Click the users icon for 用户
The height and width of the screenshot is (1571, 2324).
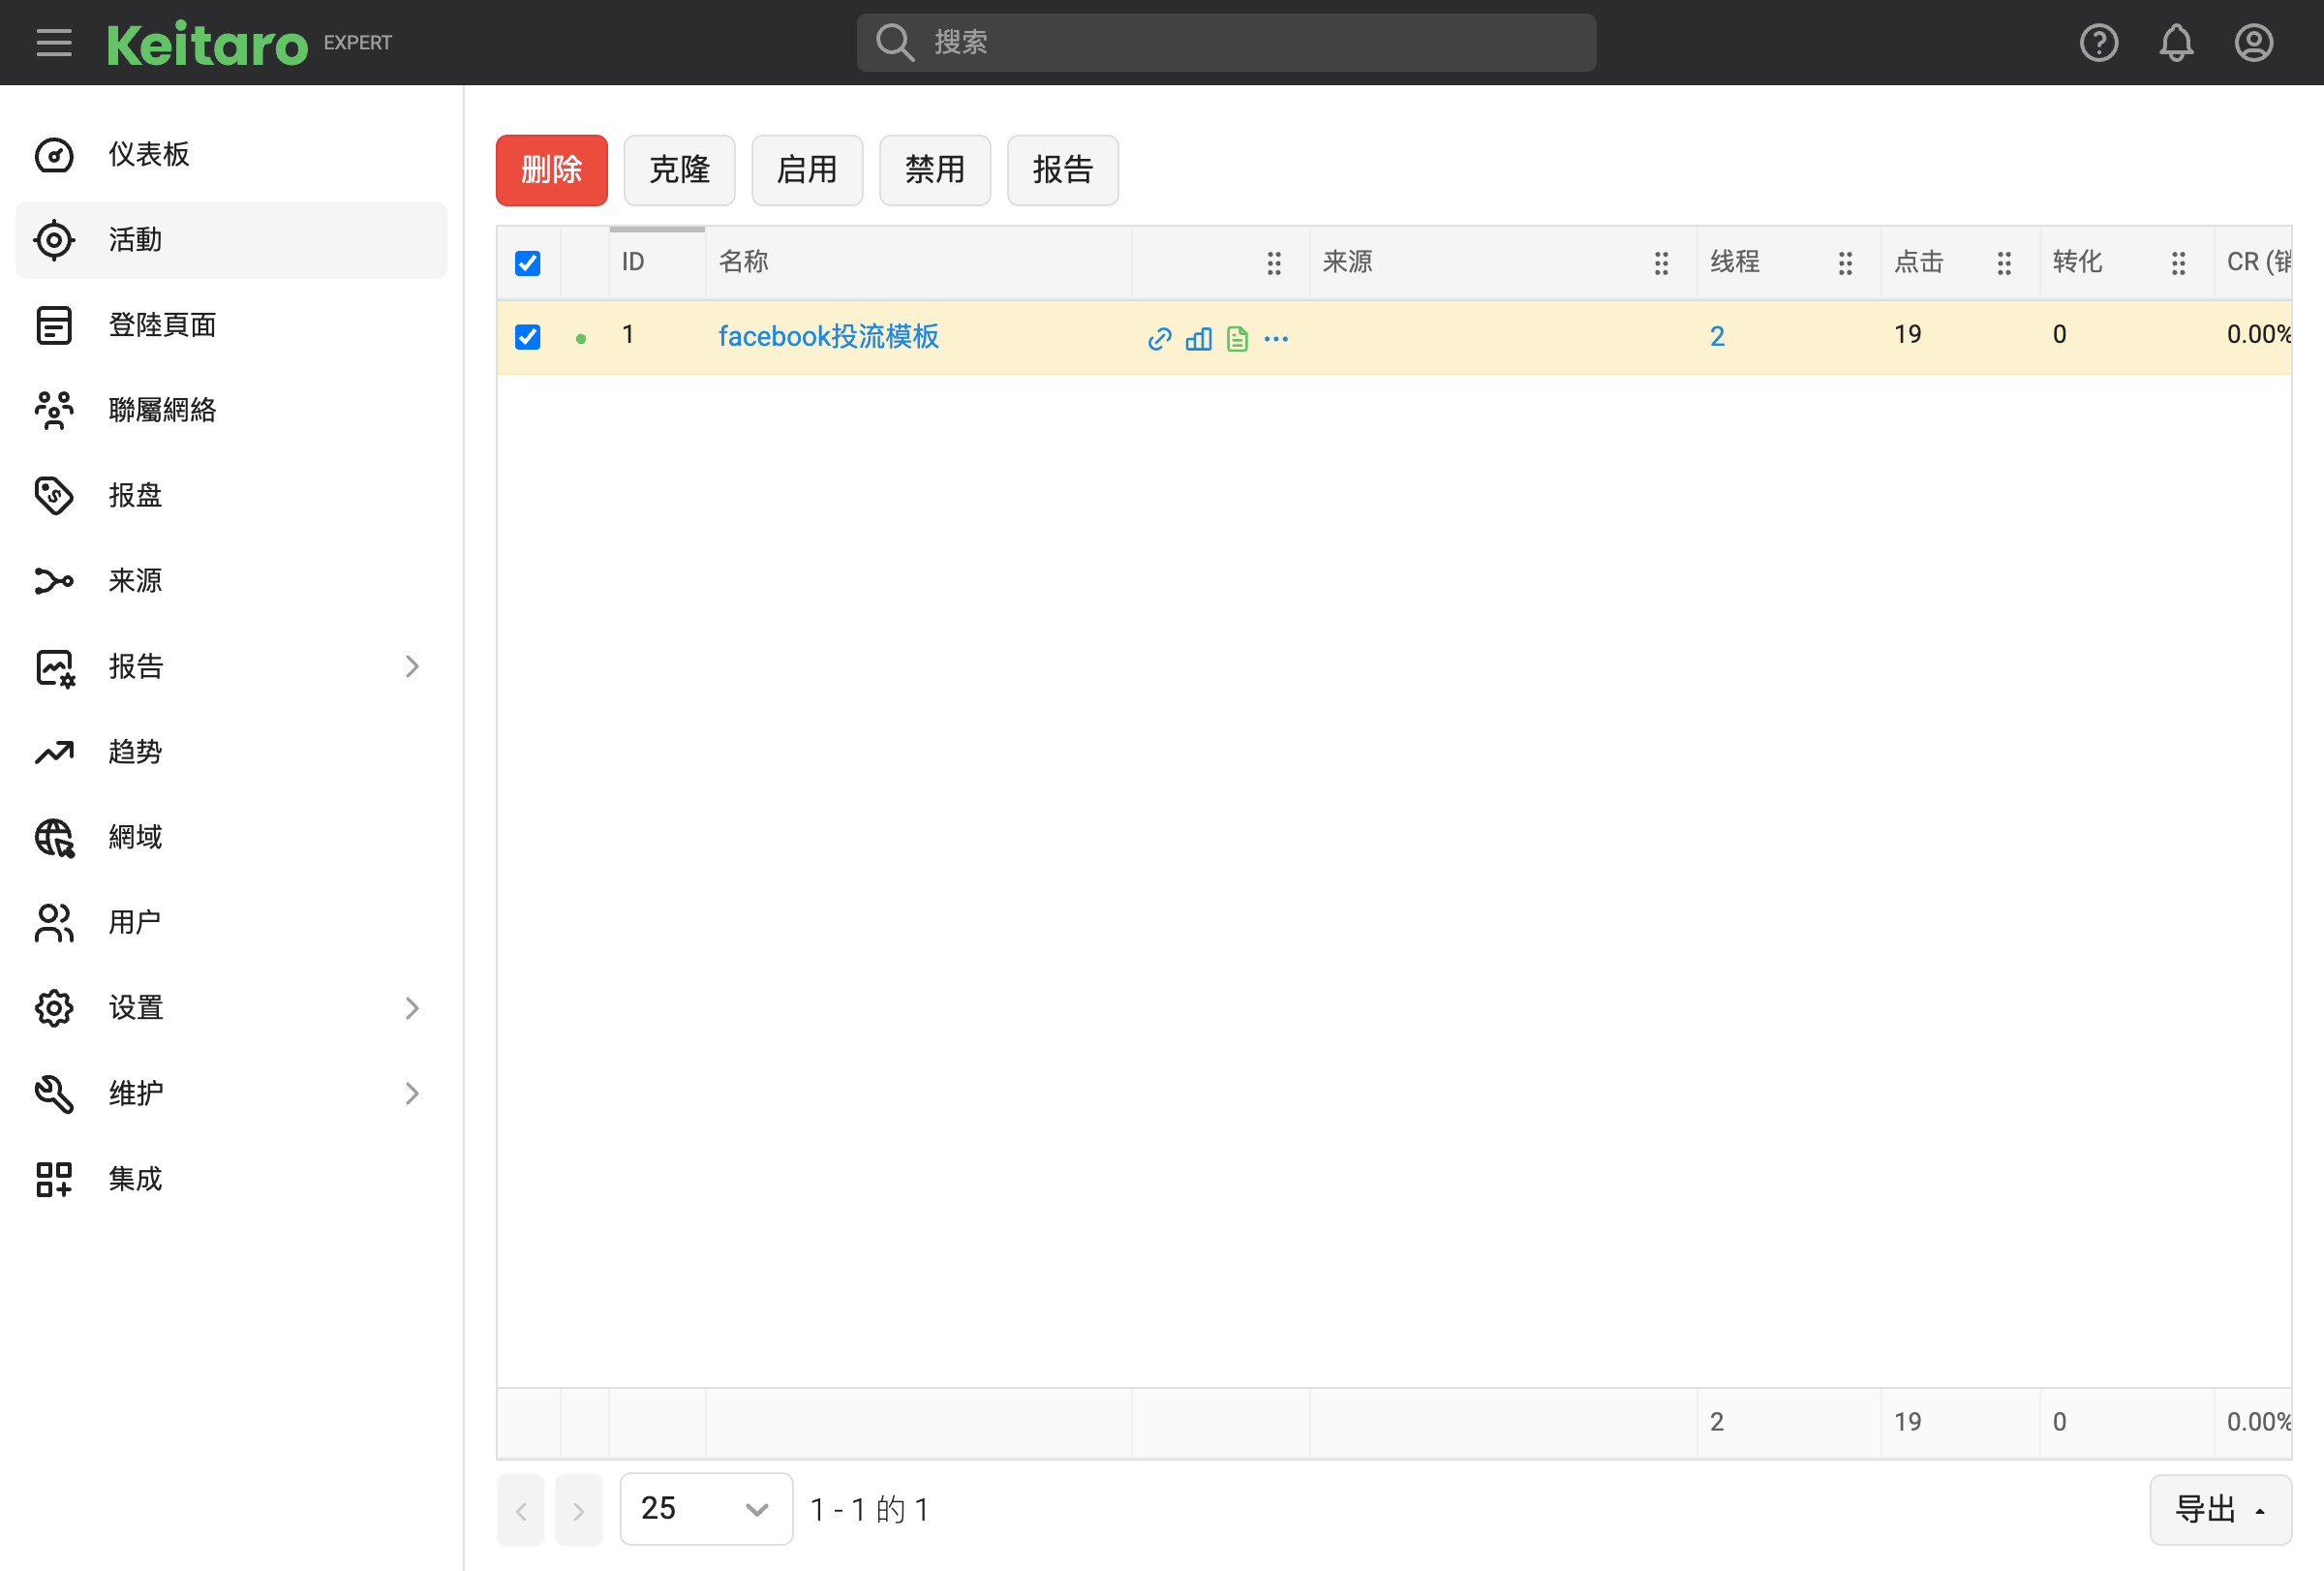point(54,923)
